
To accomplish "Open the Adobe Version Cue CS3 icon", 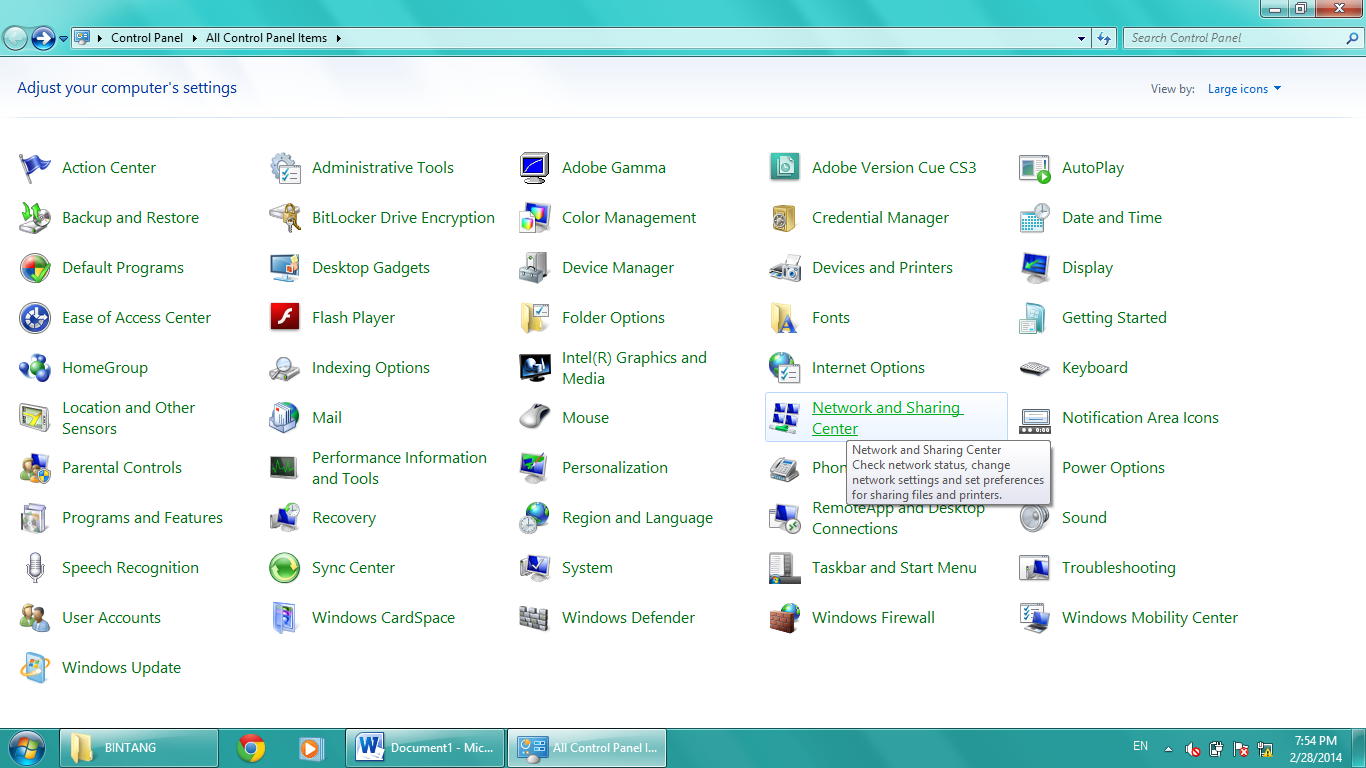I will (785, 168).
